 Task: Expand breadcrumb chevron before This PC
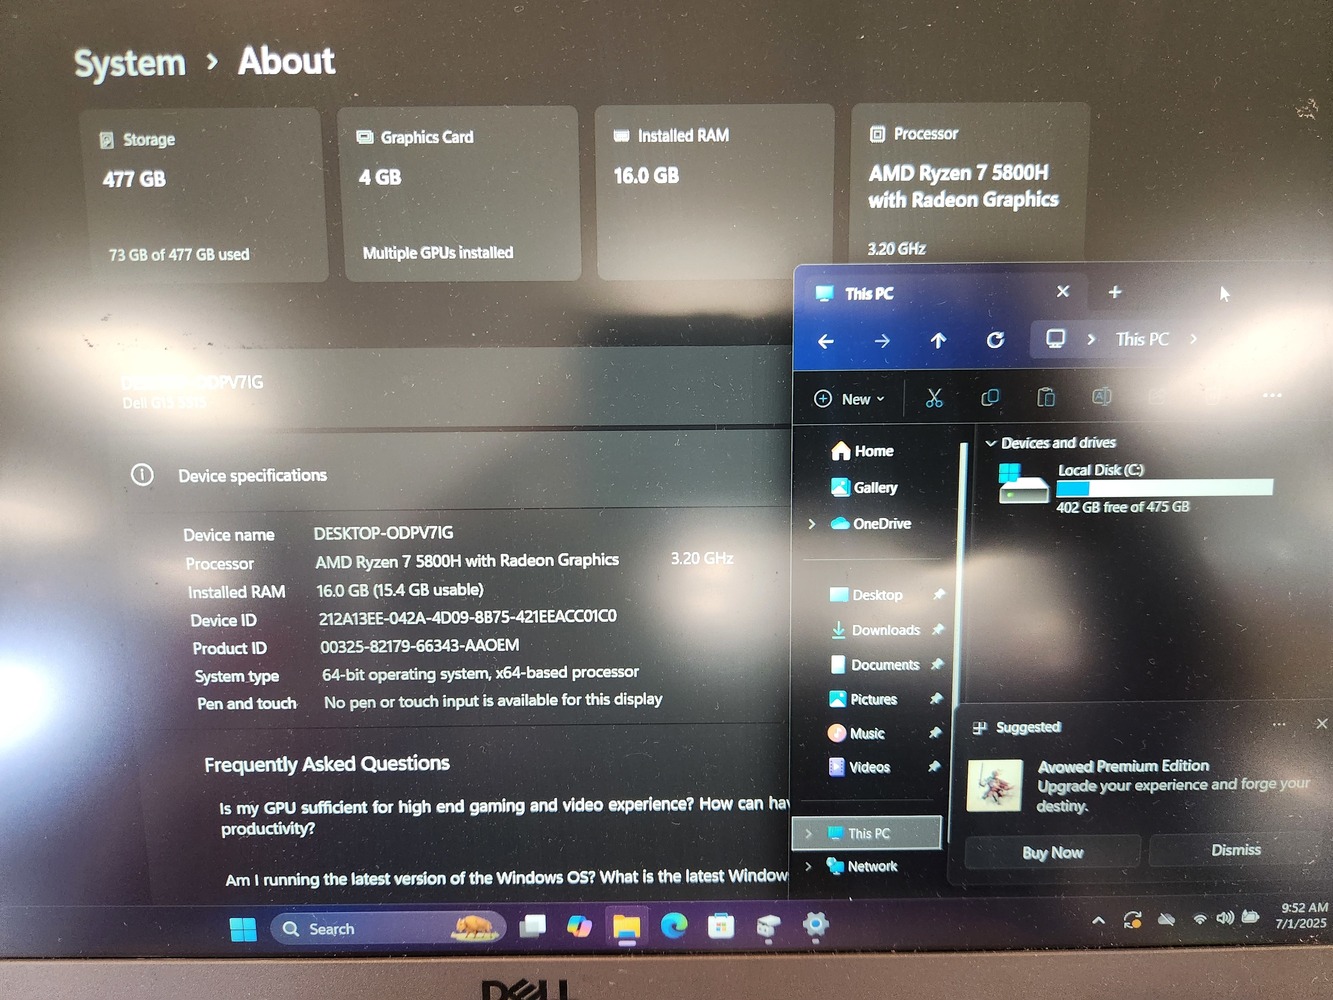coord(1091,339)
